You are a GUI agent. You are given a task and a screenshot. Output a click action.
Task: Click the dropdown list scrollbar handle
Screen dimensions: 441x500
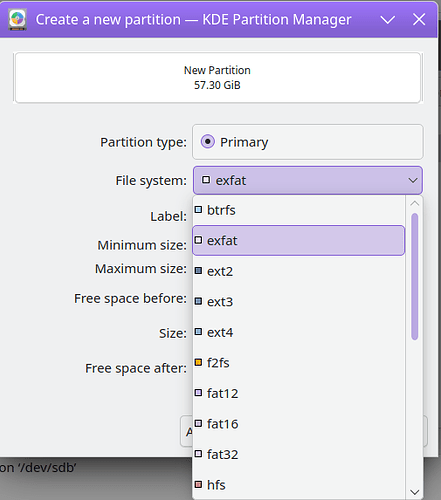(x=415, y=277)
